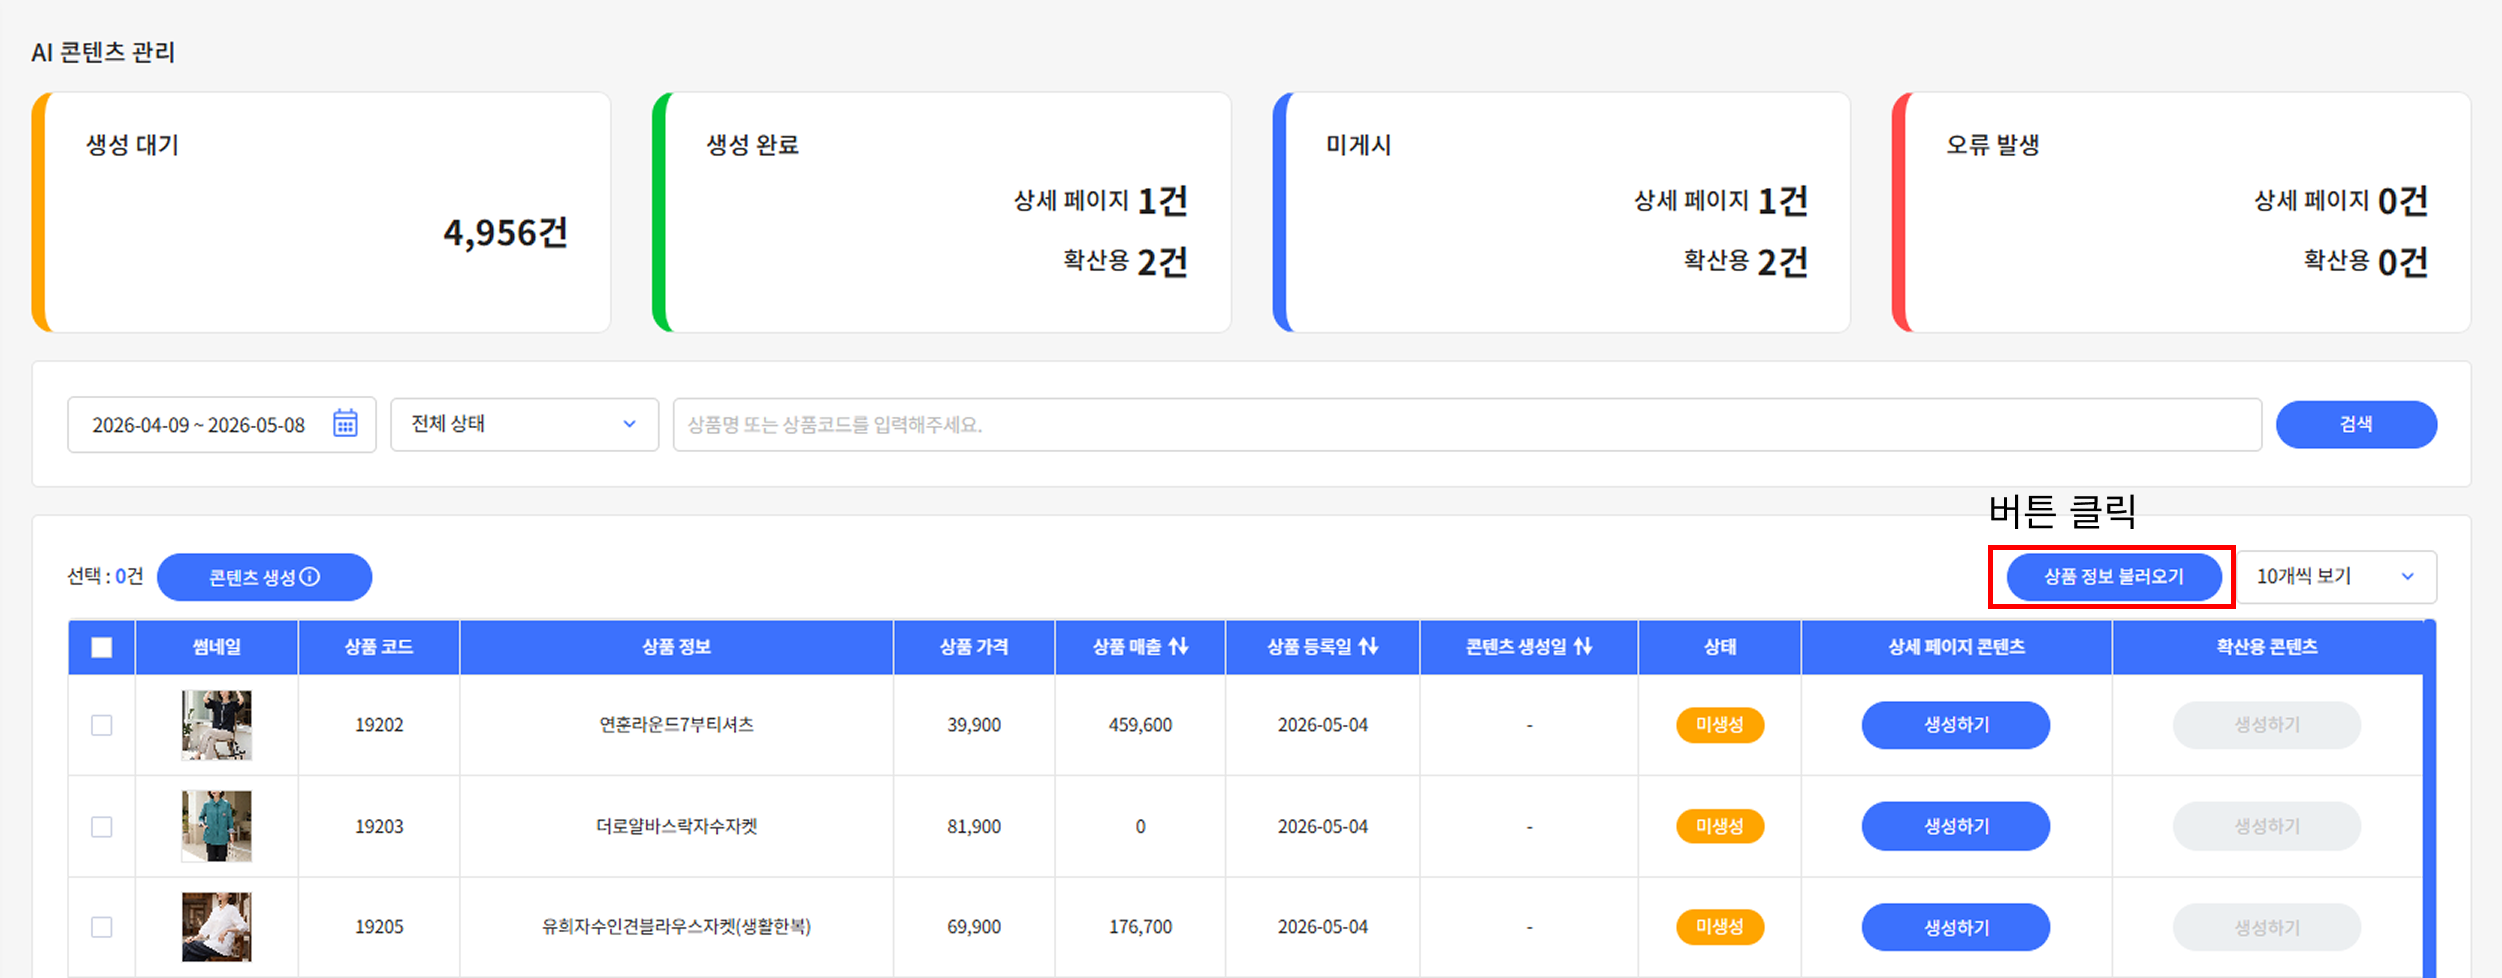
Task: Click the info icon on 콘텐츠 생성 button
Action: (310, 577)
